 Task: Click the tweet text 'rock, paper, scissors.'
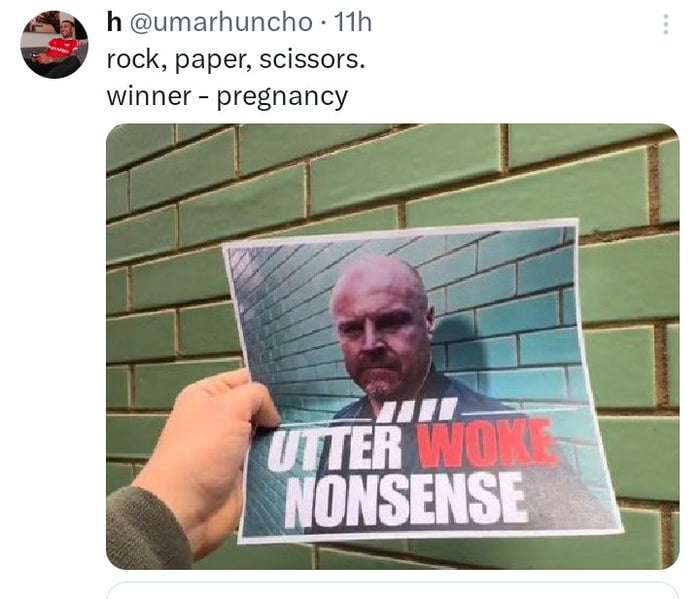pyautogui.click(x=236, y=59)
